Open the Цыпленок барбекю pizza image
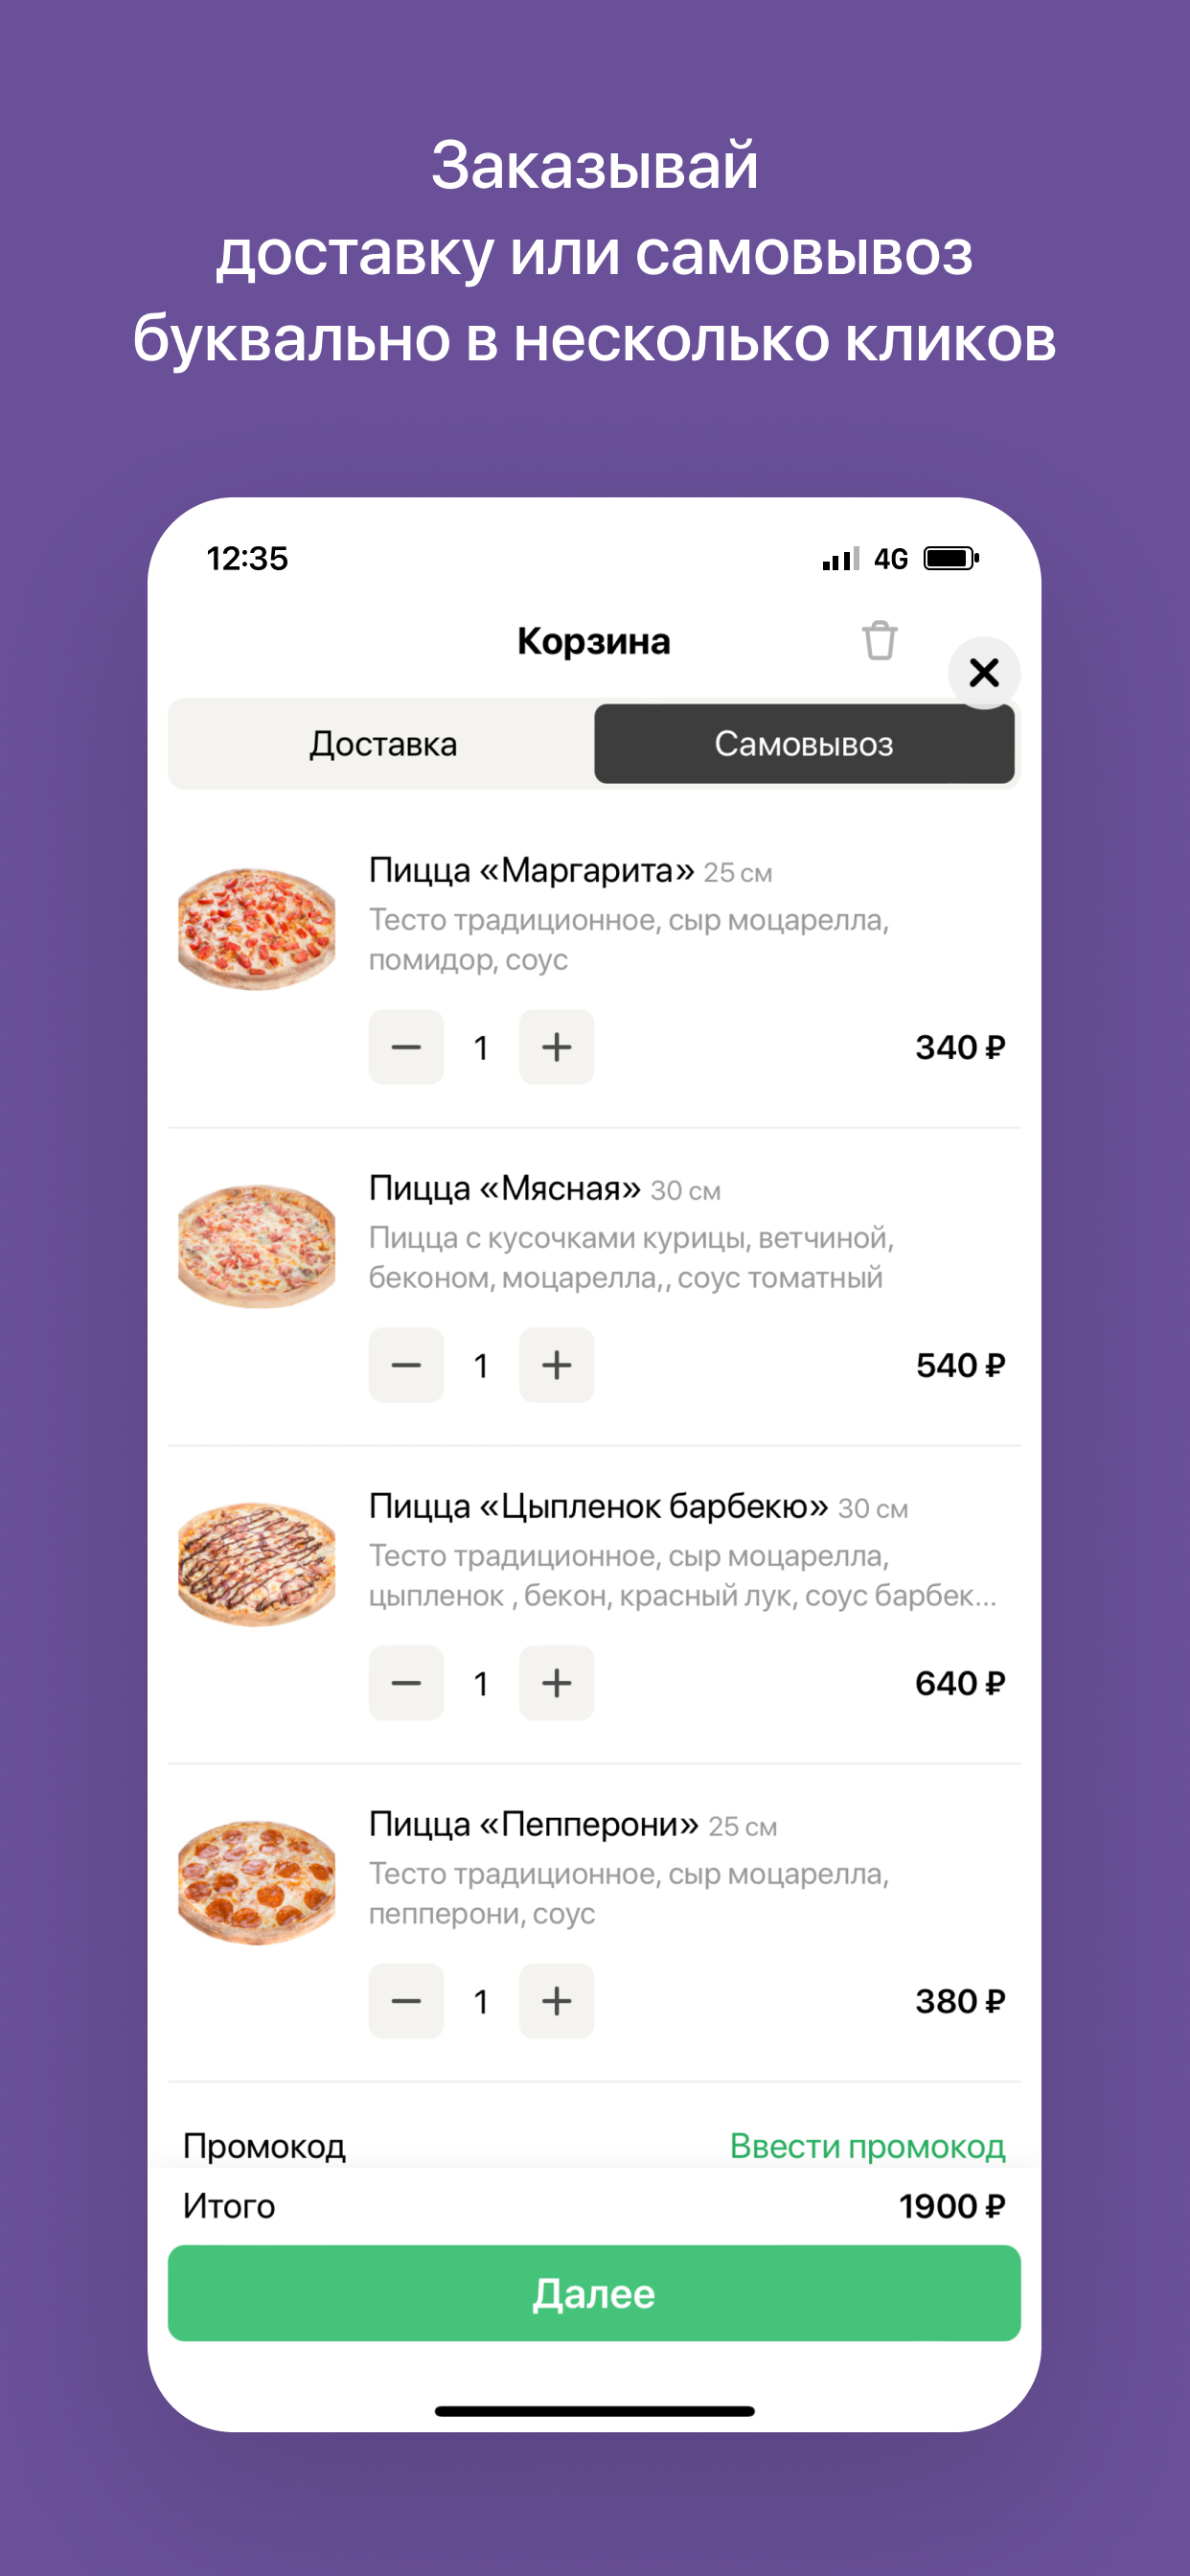Viewport: 1190px width, 2576px height. 256,1565
